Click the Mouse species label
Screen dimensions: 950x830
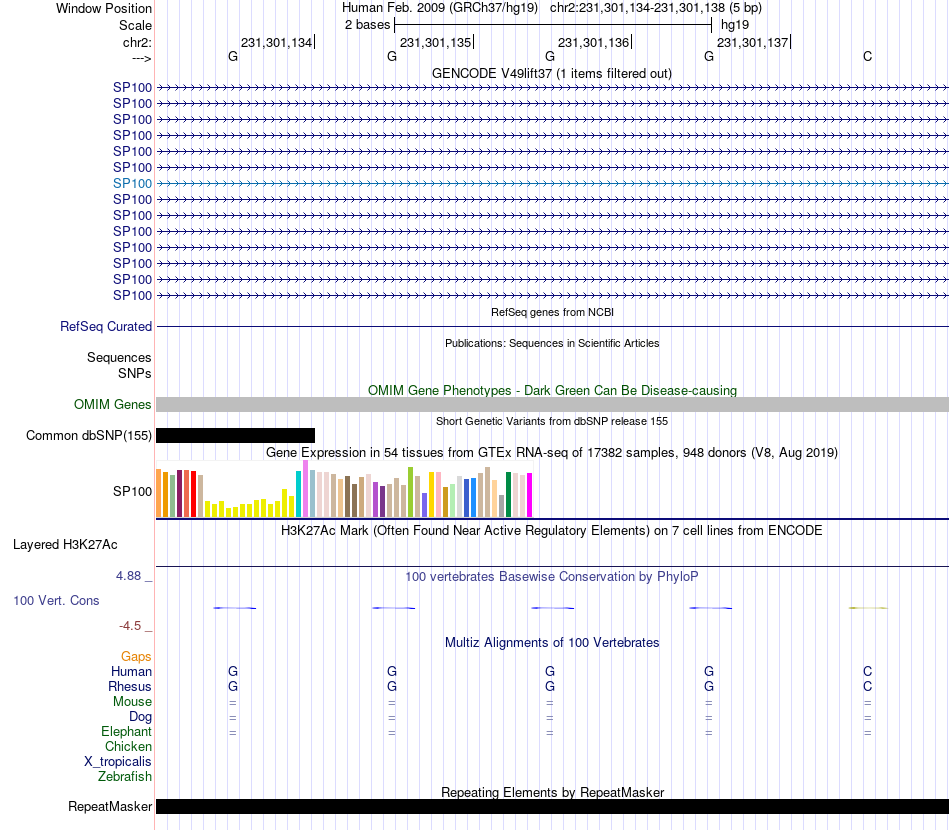(x=132, y=702)
